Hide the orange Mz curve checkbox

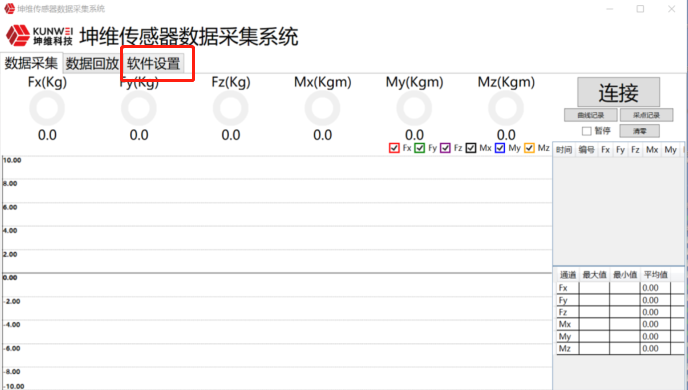pos(529,148)
